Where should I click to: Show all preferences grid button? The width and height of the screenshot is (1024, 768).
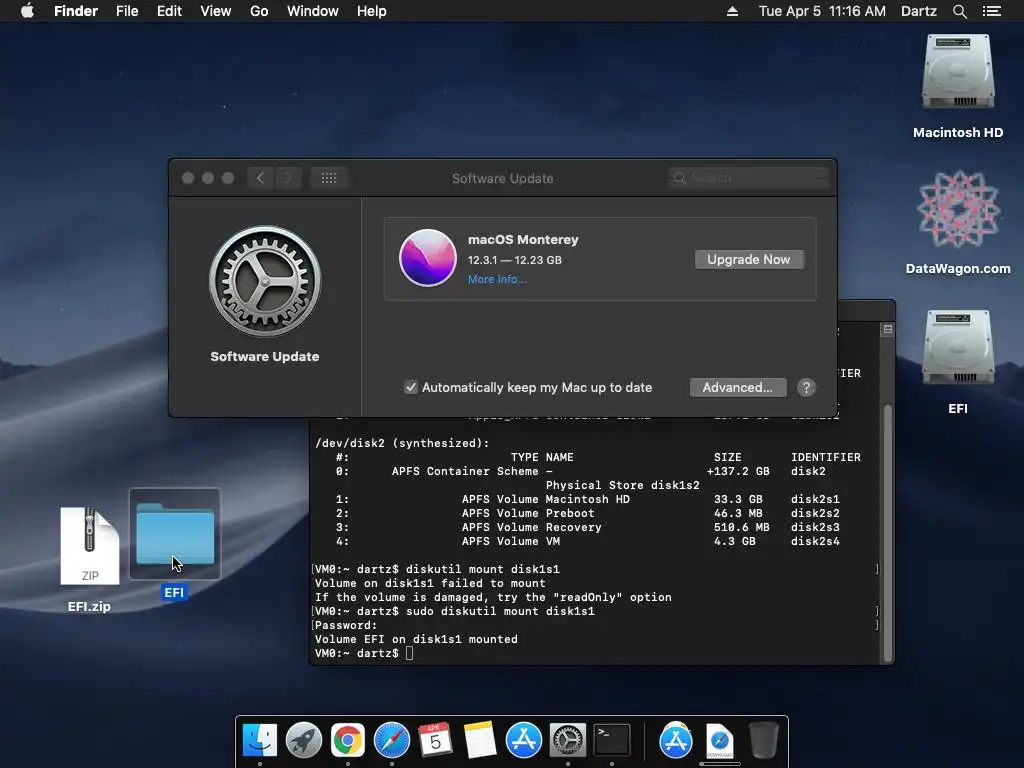[x=328, y=178]
